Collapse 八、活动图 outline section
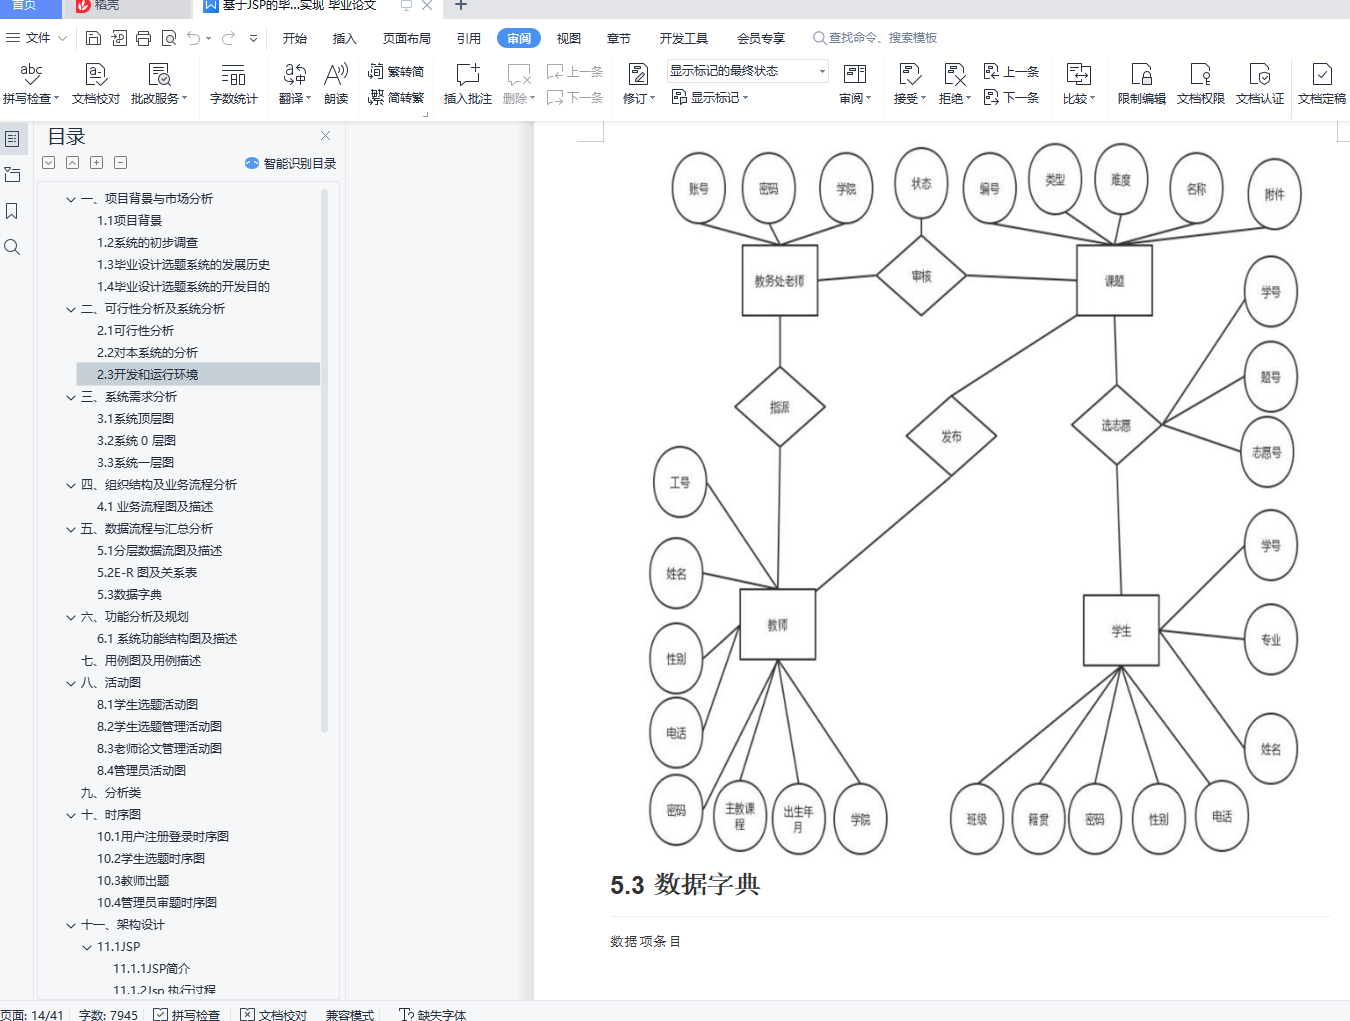Screen dimensions: 1350x1021 tap(71, 683)
